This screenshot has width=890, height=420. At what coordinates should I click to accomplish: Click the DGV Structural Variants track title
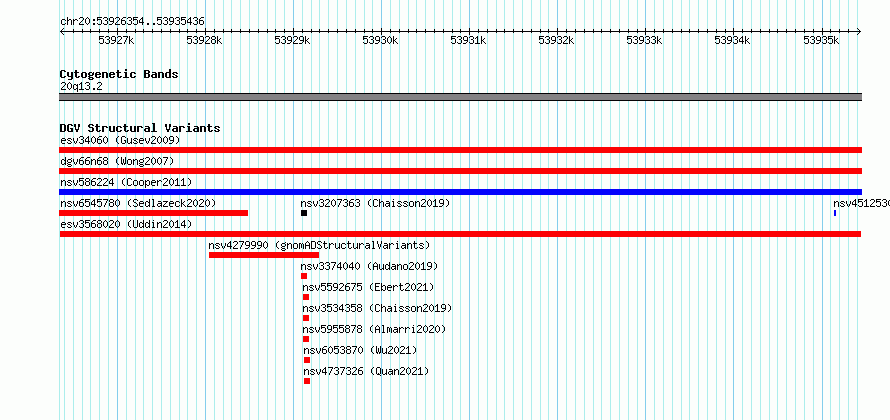[140, 128]
